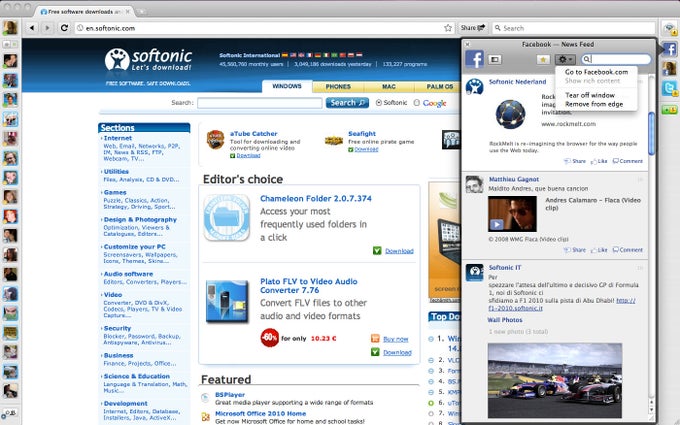
Task: Expand the Internet section in Sections list
Action: (117, 138)
